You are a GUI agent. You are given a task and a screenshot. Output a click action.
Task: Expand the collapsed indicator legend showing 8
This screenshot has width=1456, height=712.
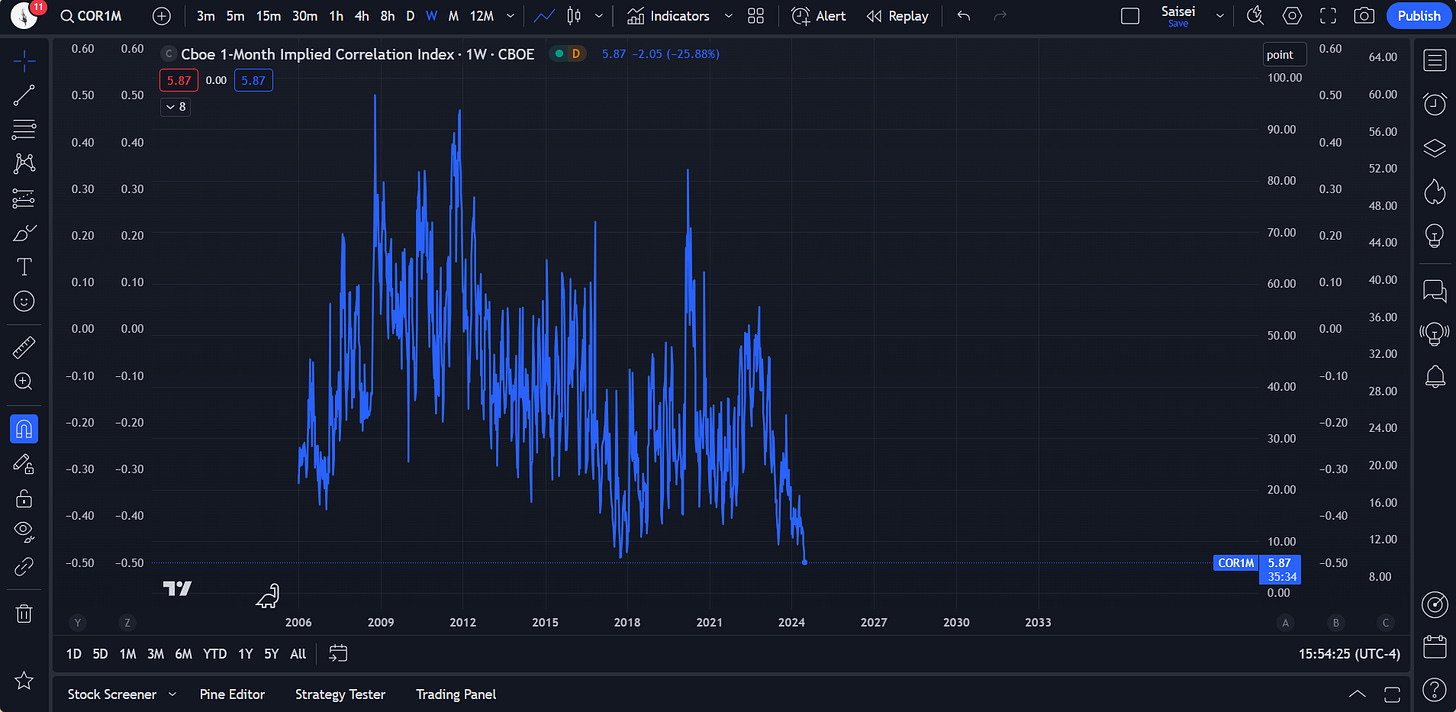click(175, 106)
